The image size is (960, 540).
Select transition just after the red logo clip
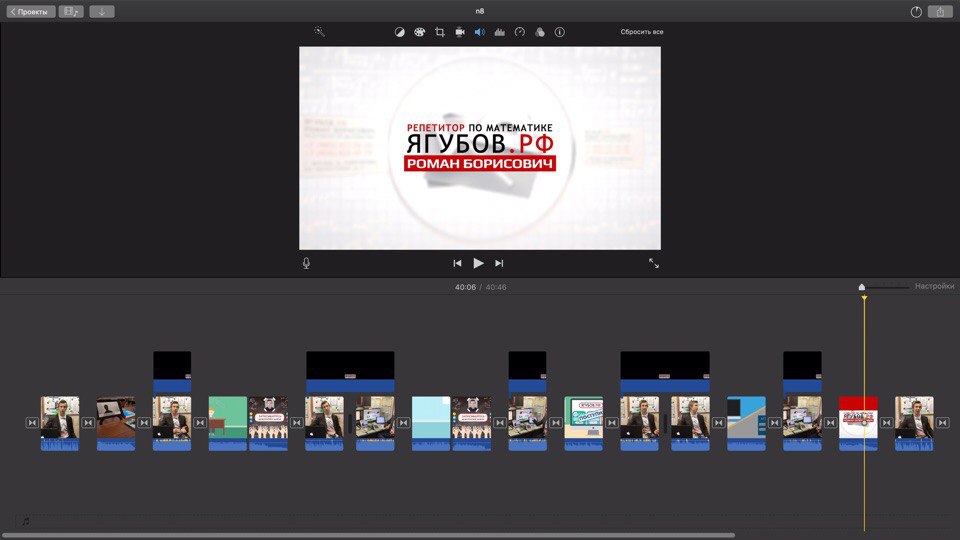pos(887,423)
